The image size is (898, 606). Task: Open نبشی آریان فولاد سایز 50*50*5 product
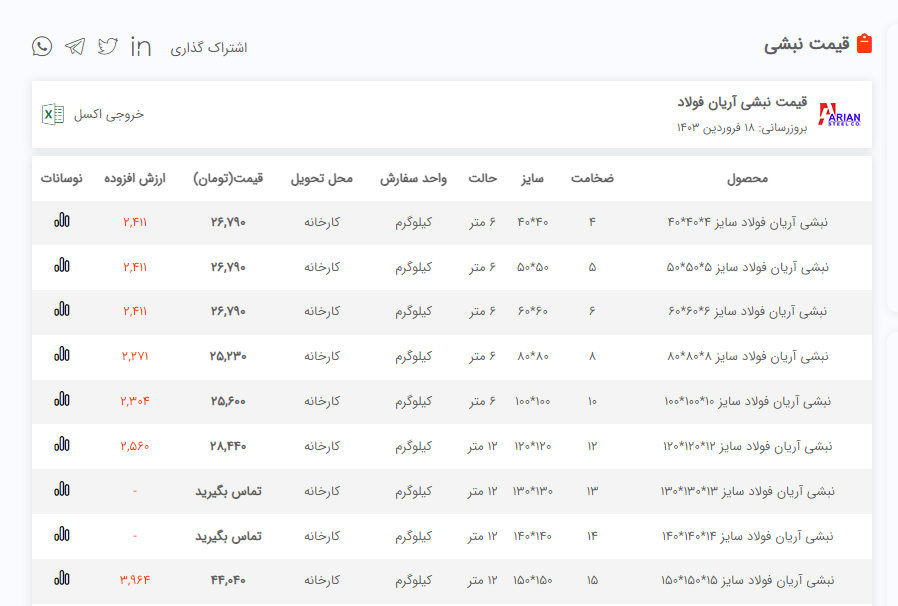pos(747,267)
